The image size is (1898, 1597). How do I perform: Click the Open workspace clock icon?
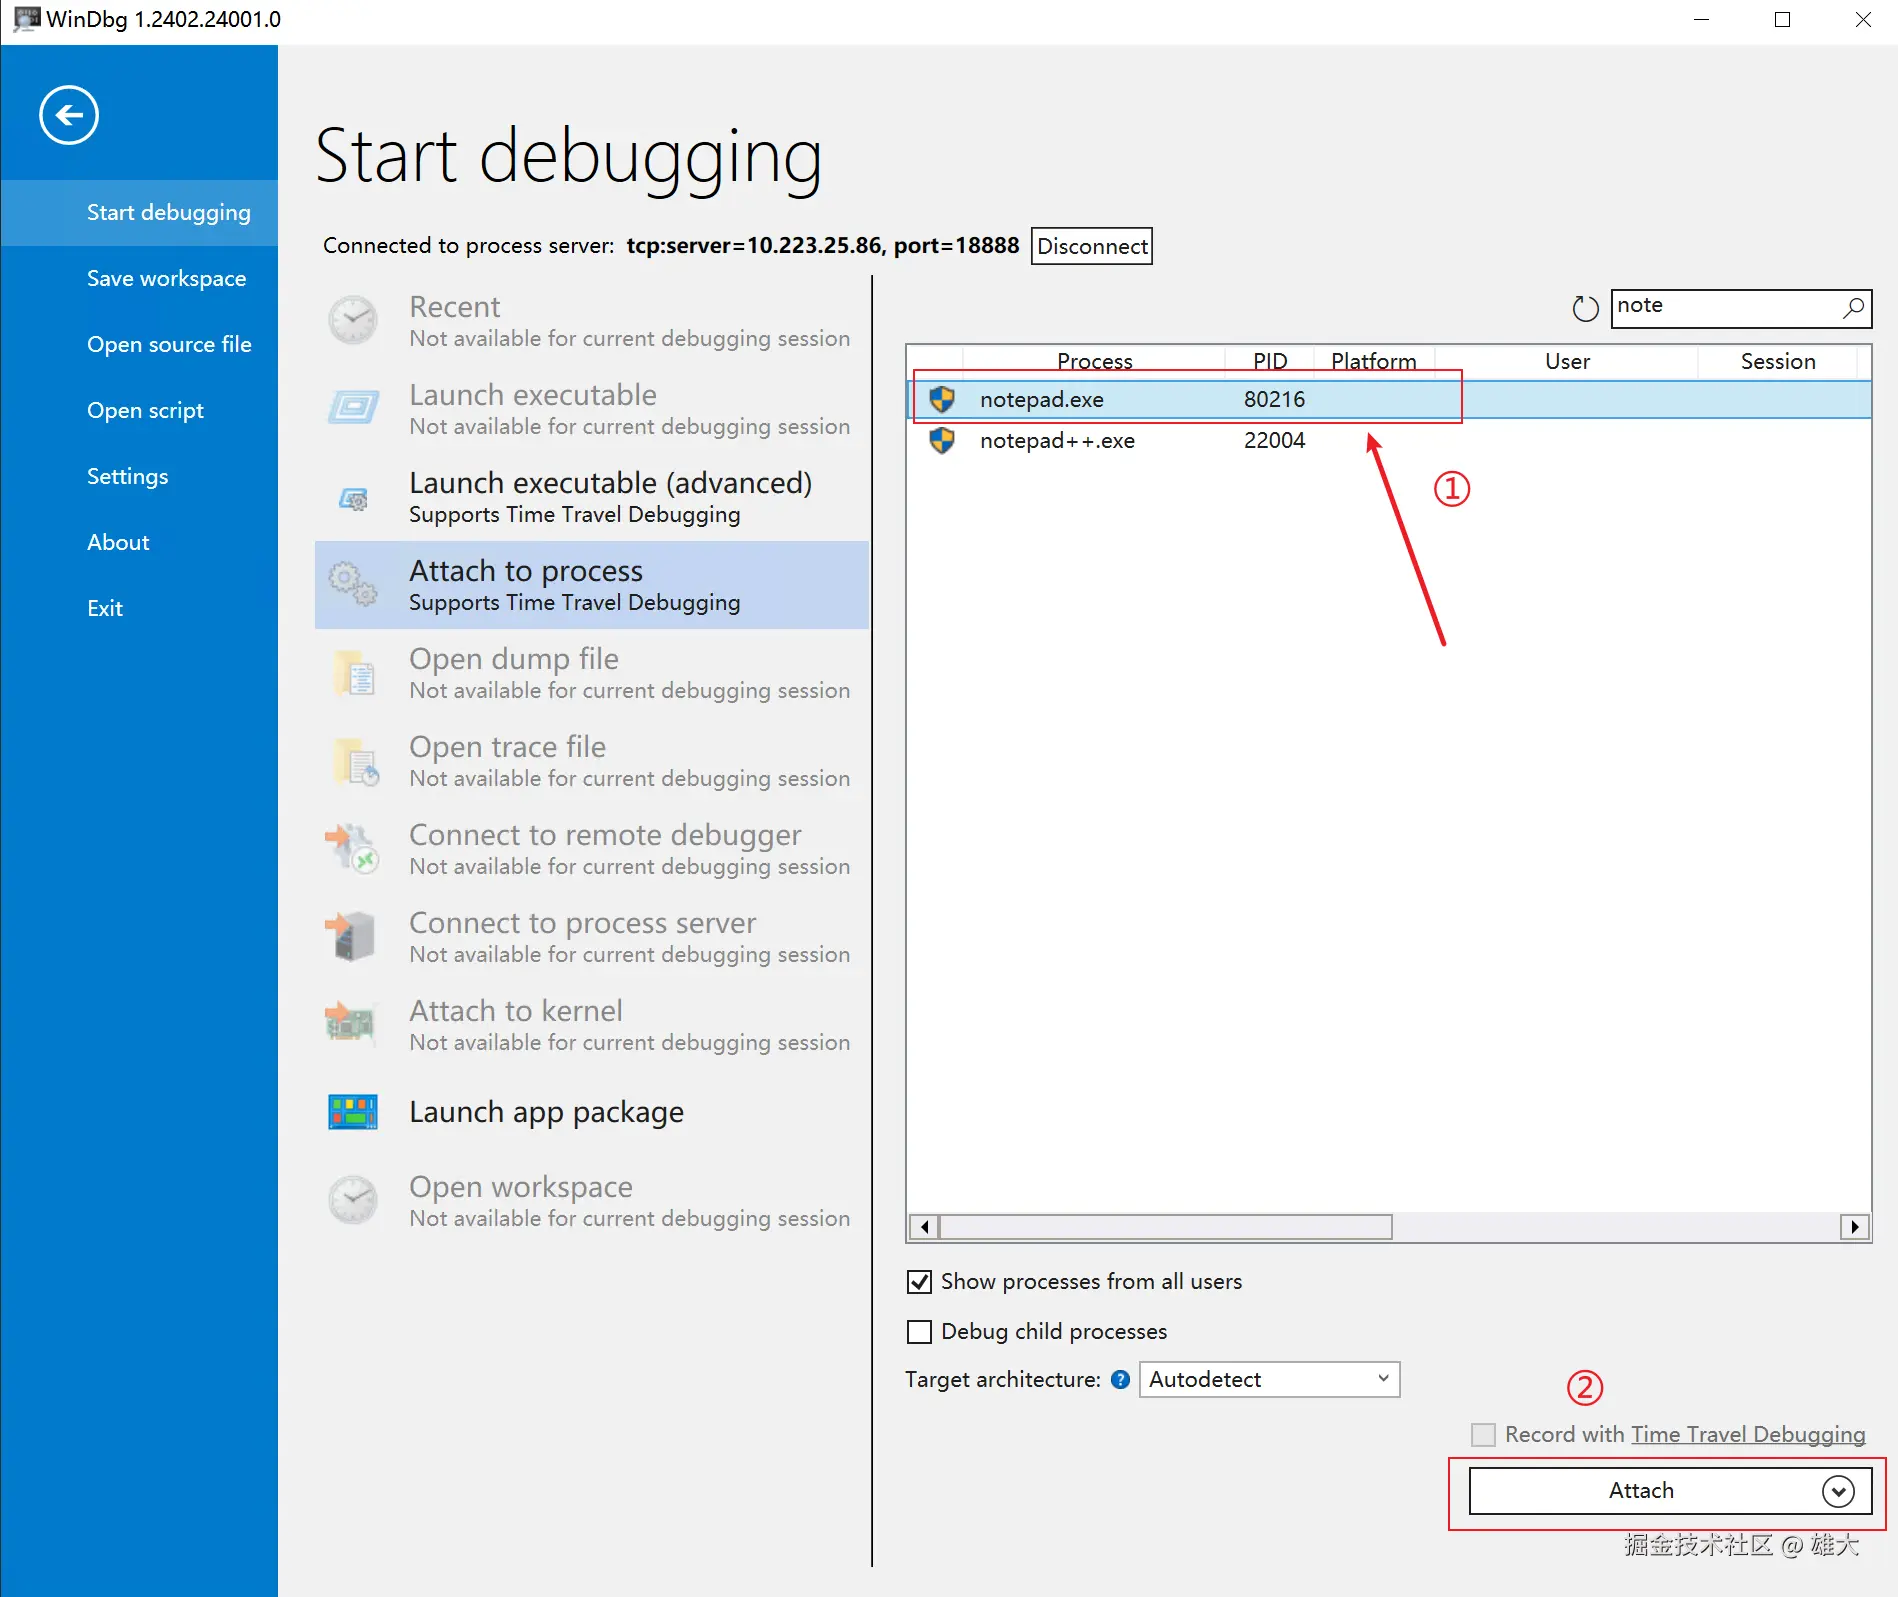353,1200
